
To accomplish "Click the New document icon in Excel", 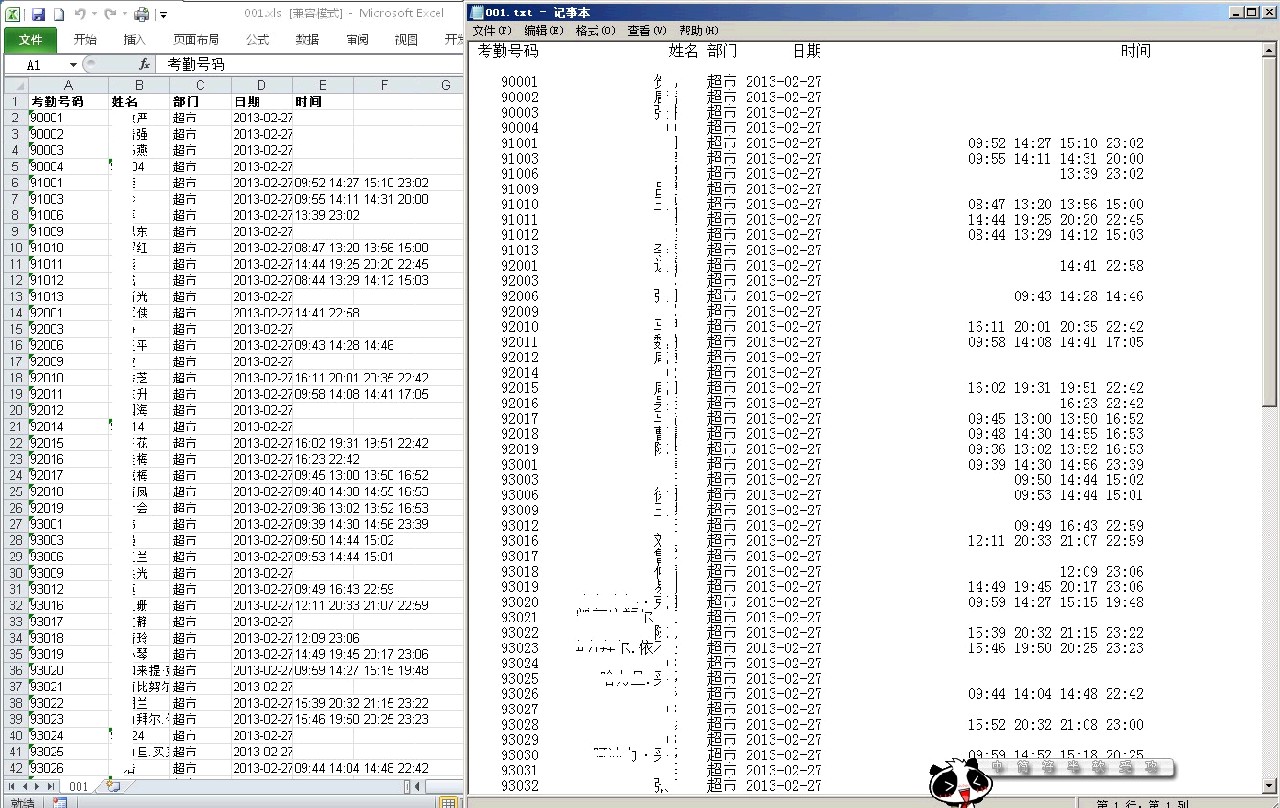I will (59, 14).
